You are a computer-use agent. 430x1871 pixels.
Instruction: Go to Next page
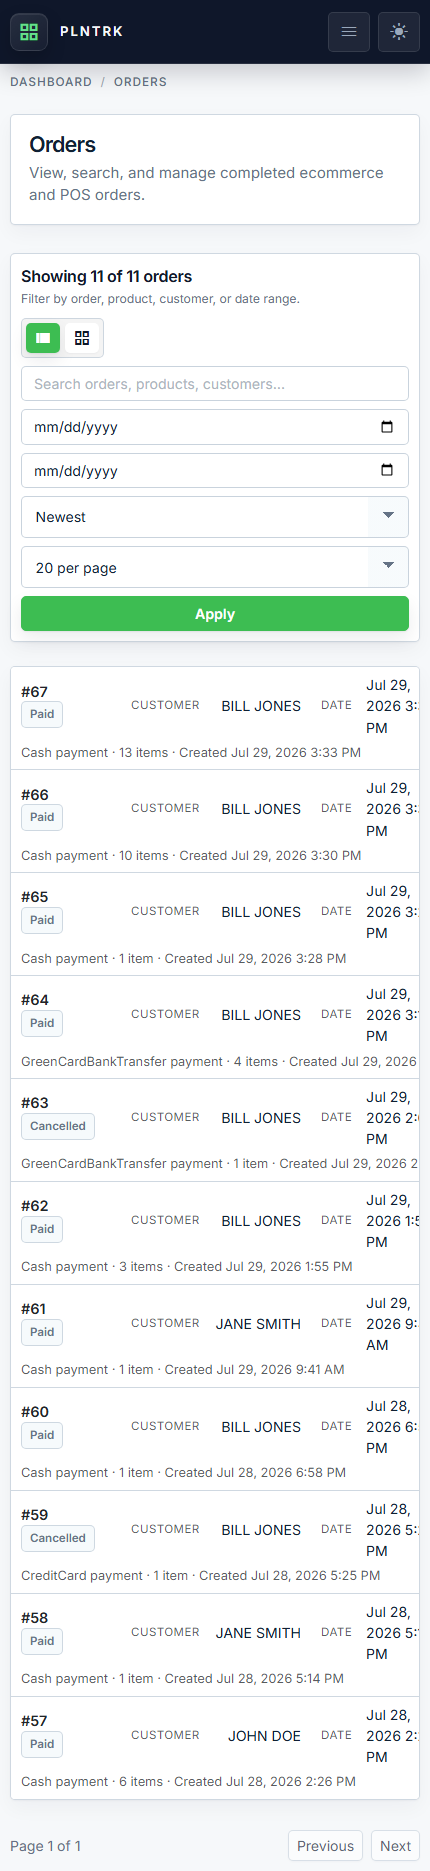[395, 1846]
